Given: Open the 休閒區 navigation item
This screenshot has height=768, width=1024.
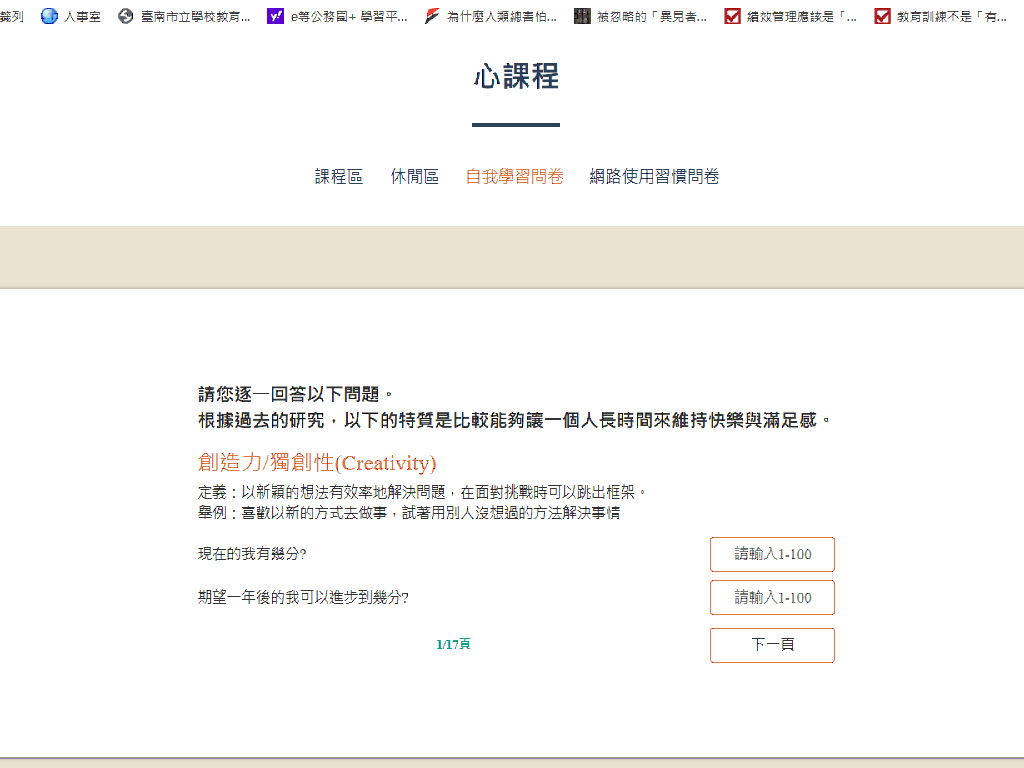Looking at the screenshot, I should click(414, 177).
